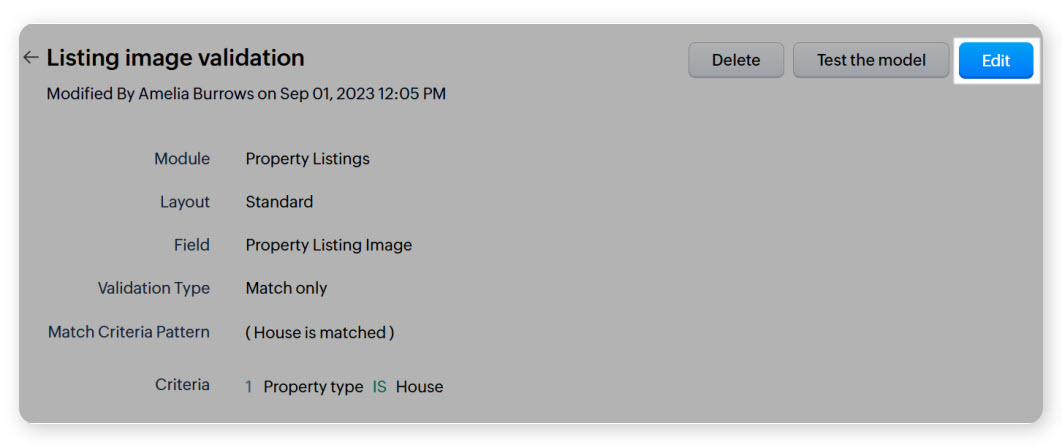Click the Modified By Amelia Burrows text

tap(246, 94)
